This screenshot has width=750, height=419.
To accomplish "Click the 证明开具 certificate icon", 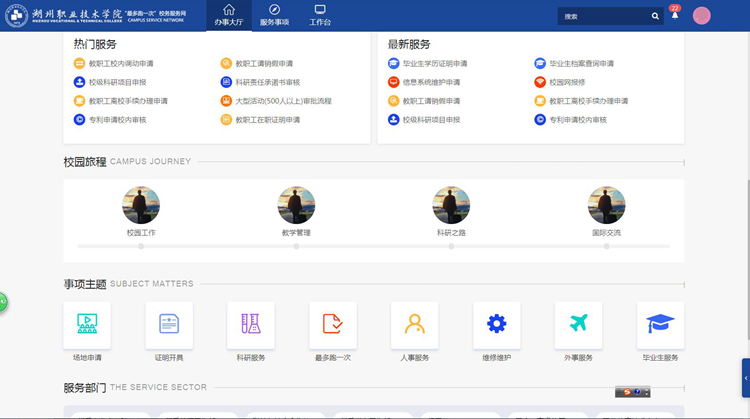I will [x=169, y=325].
